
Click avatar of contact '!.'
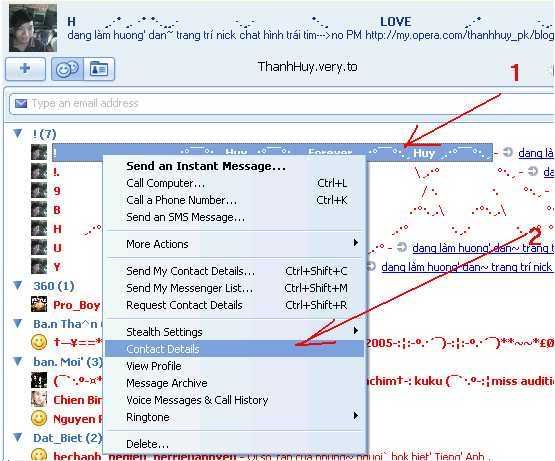click(39, 172)
